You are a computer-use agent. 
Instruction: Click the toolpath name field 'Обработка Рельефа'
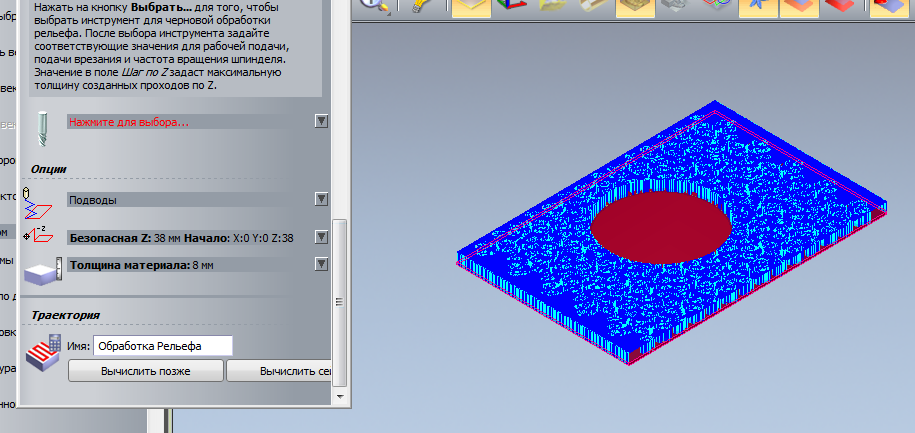(x=163, y=345)
